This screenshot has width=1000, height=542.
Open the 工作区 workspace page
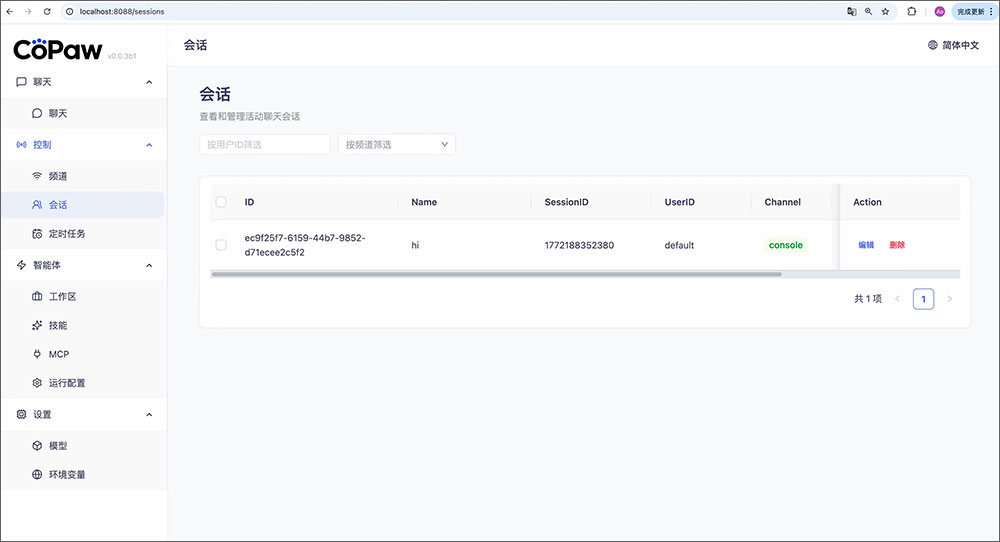click(83, 297)
